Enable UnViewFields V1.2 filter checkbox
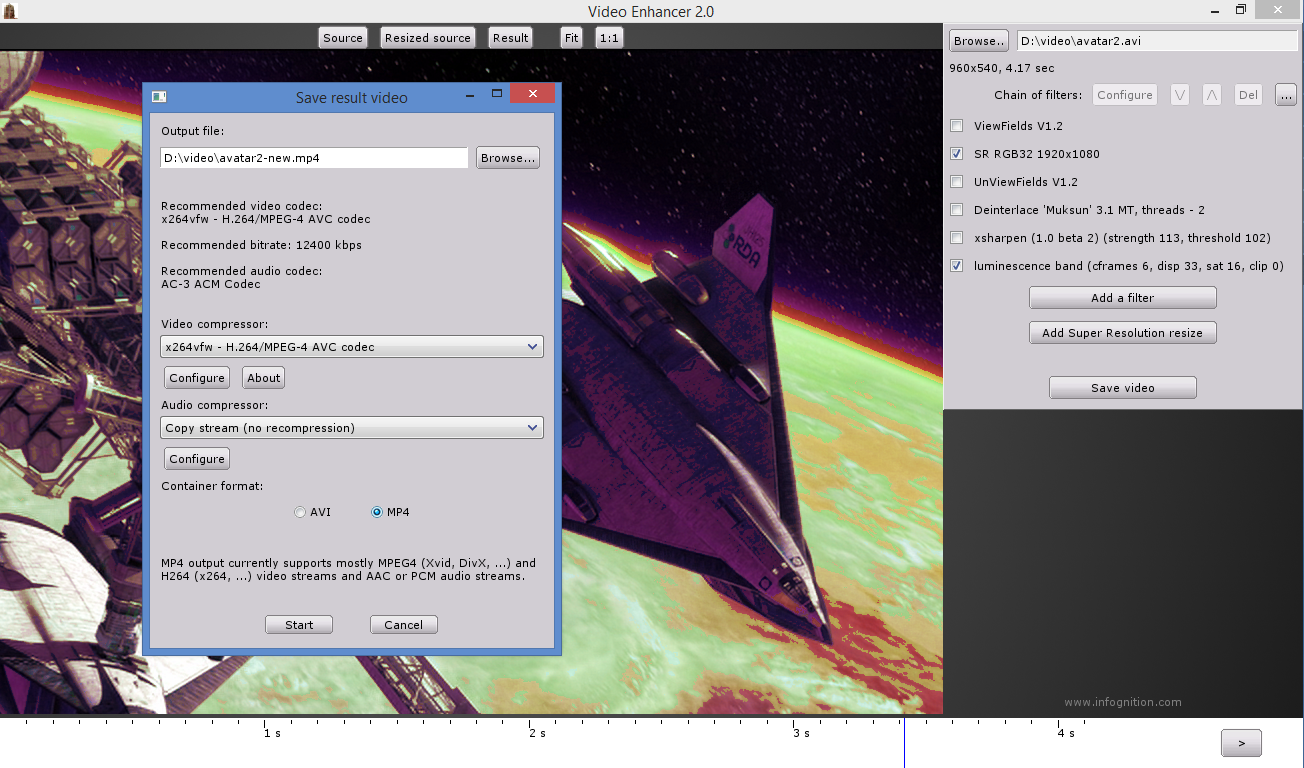This screenshot has width=1304, height=768. (957, 182)
